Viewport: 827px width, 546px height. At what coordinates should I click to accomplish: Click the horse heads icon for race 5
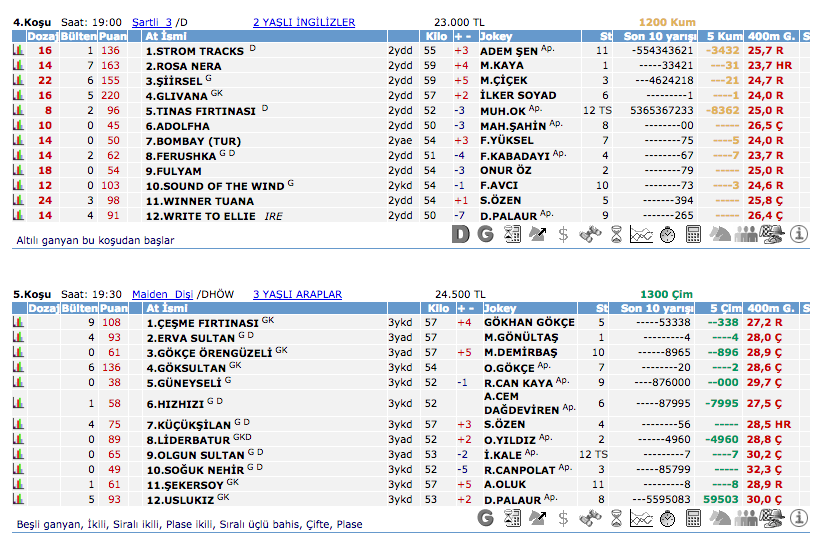pos(720,518)
